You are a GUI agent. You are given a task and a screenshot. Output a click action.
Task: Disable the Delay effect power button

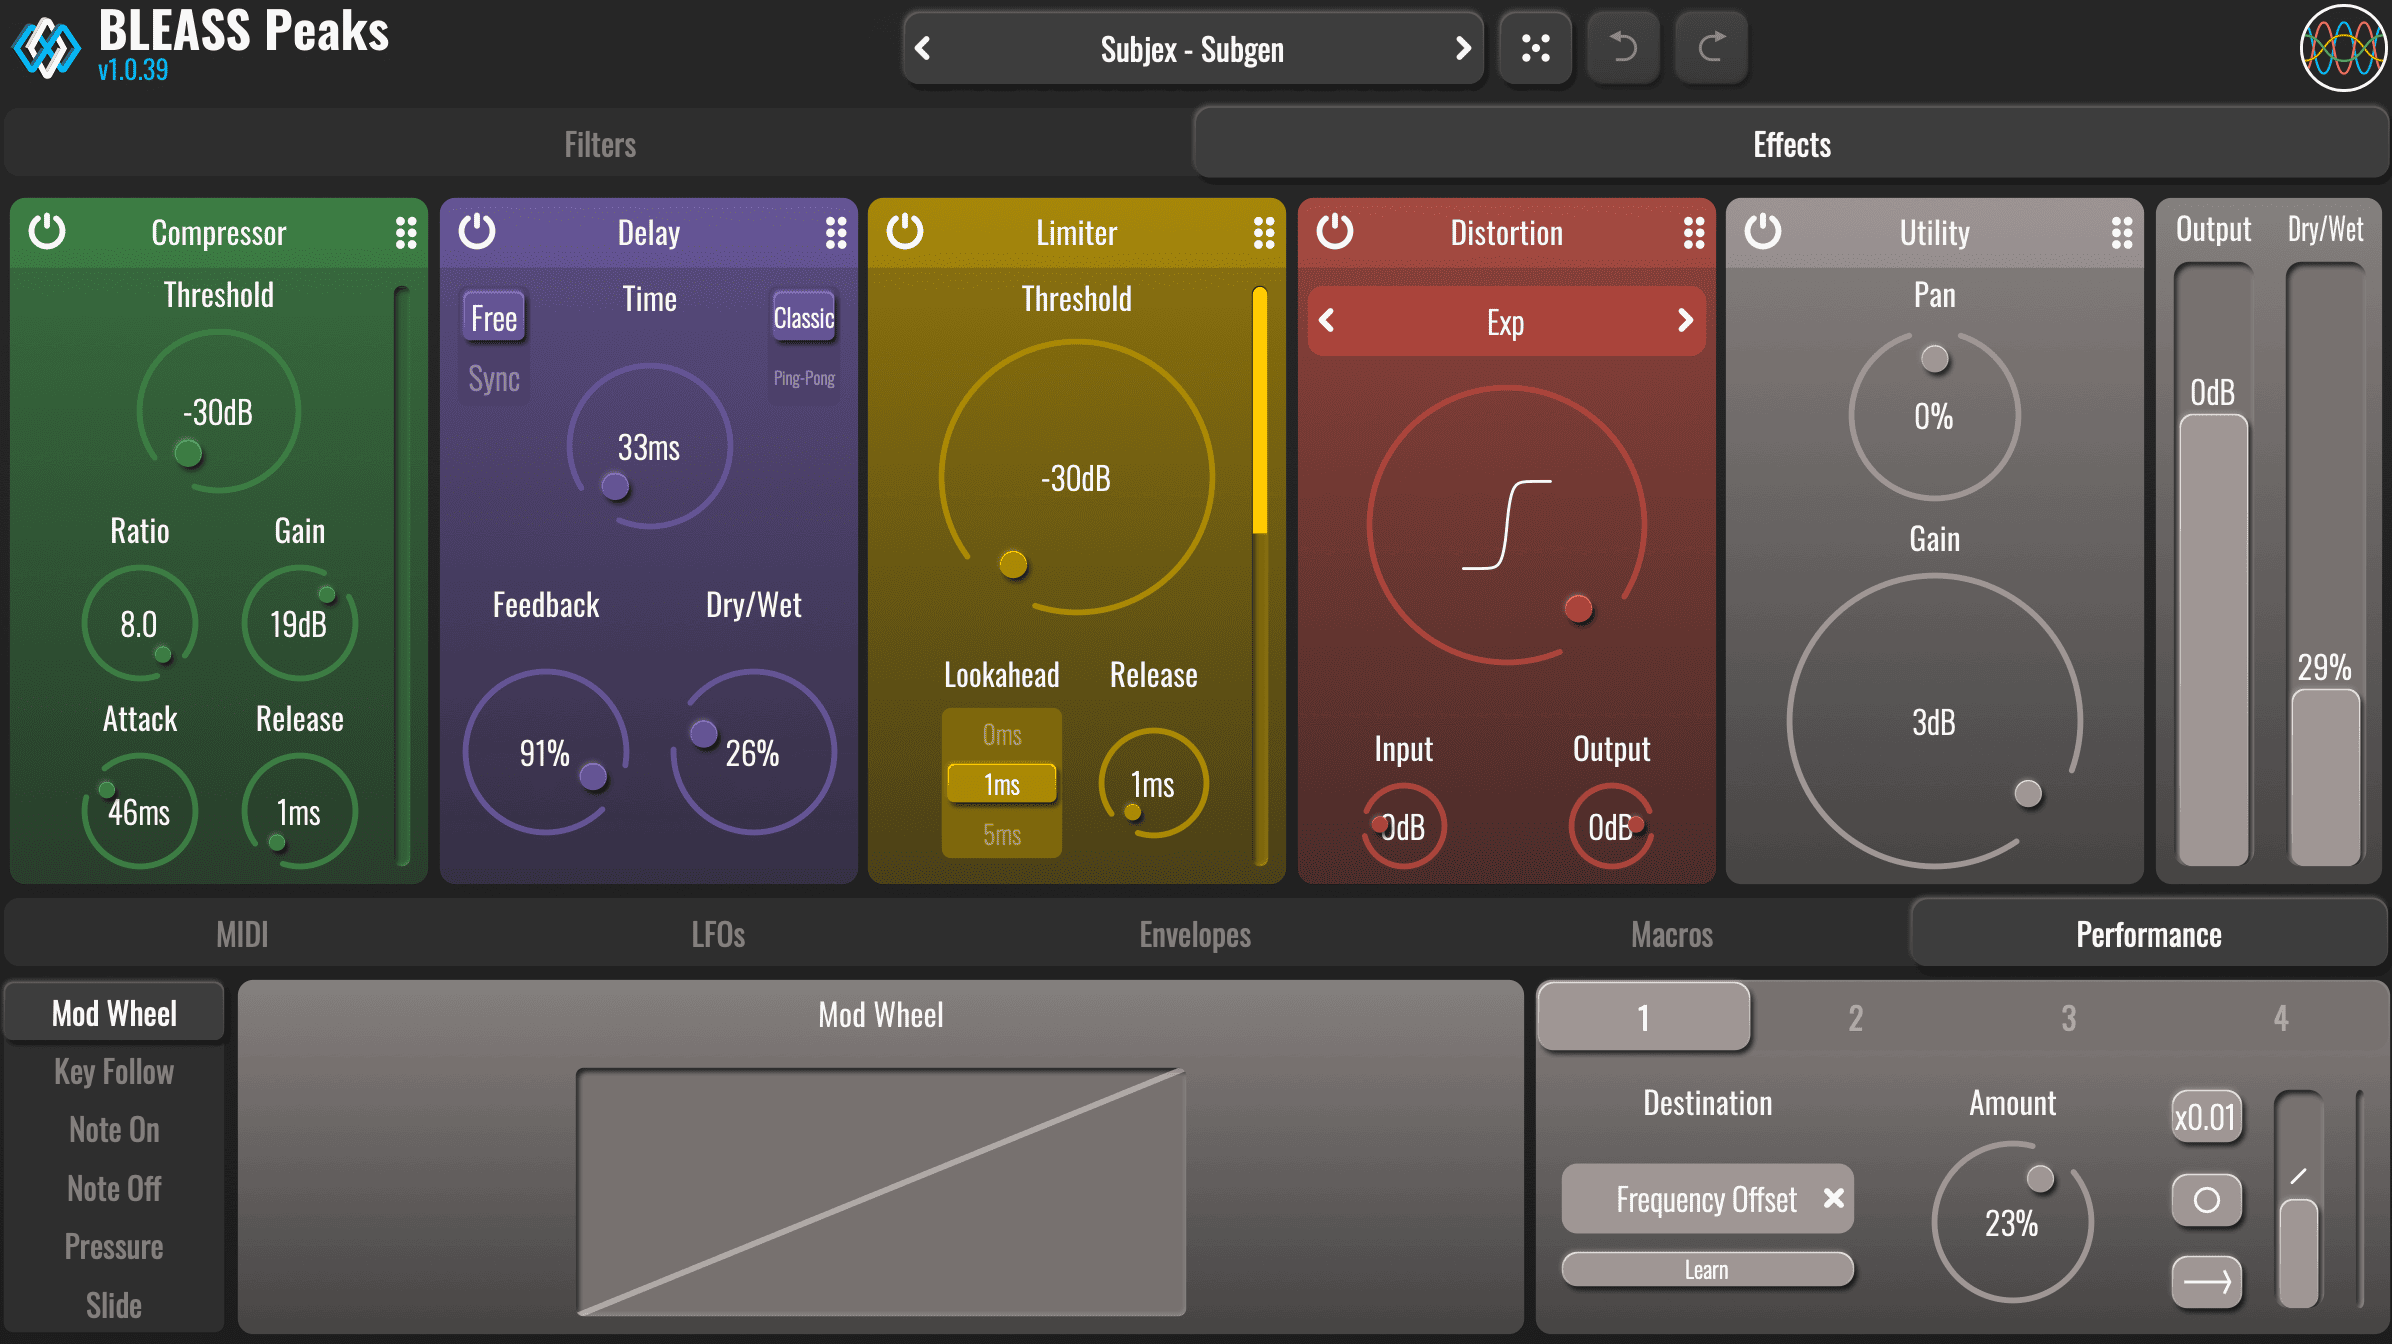pos(477,232)
